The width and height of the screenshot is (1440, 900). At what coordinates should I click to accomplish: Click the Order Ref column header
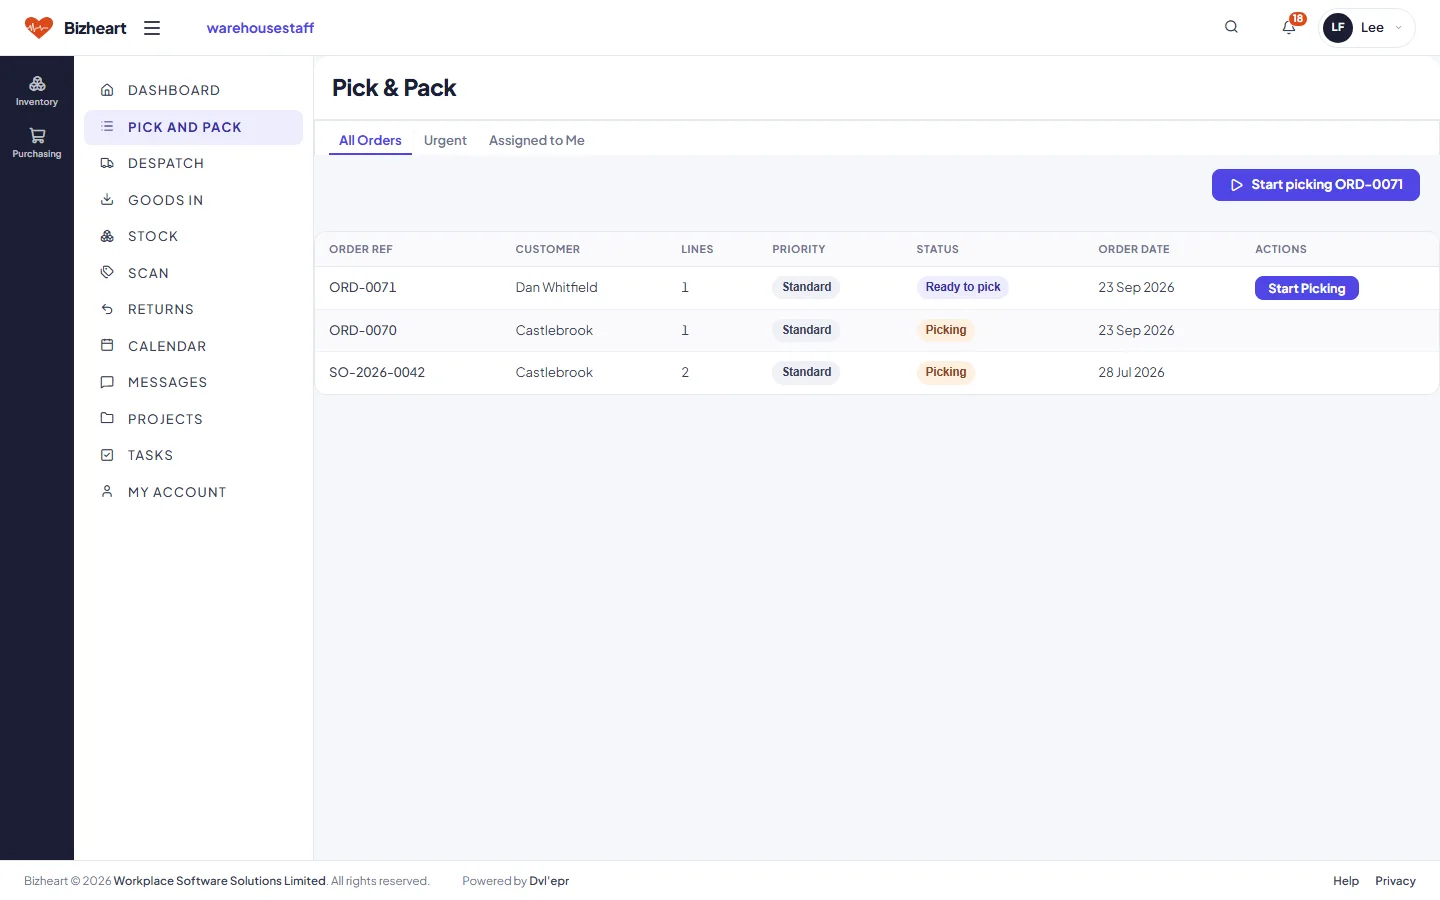click(361, 249)
